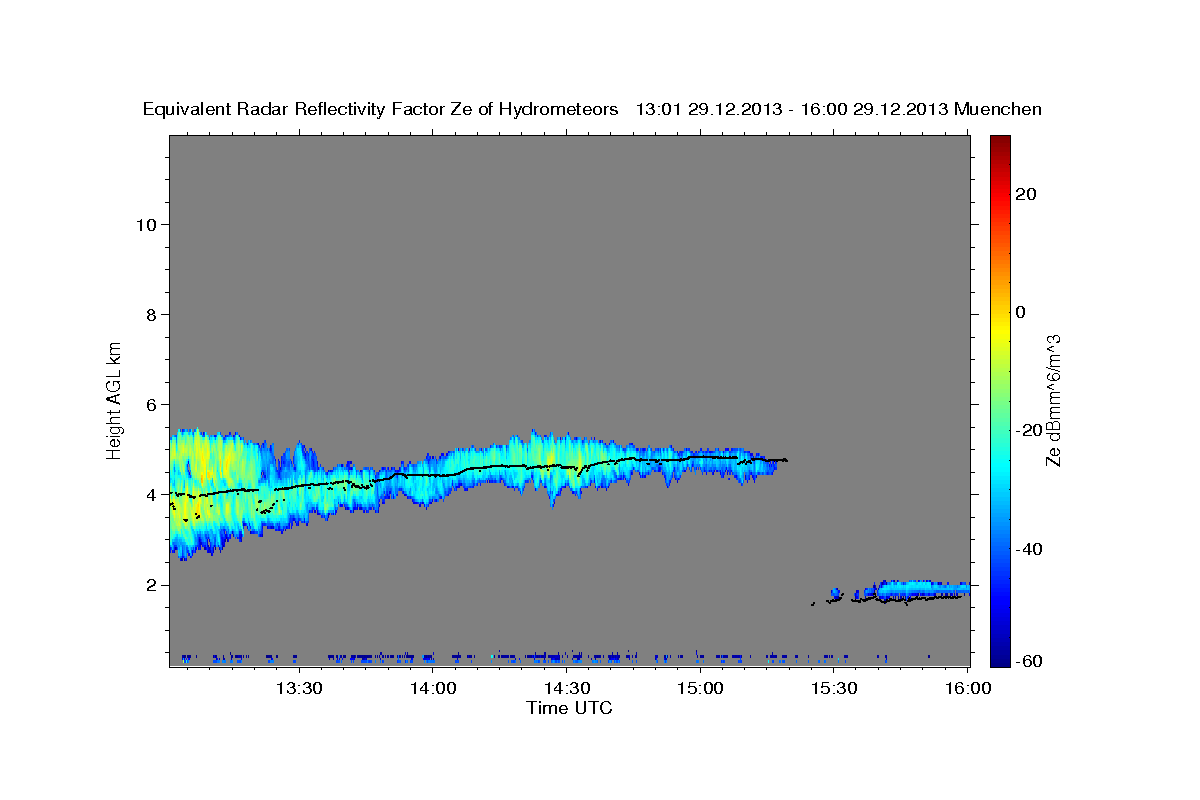
Task: Click the 'Time UTC' axis label
Action: pyautogui.click(x=569, y=708)
